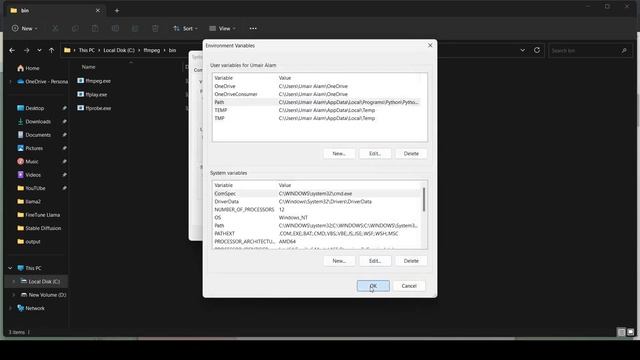The height and width of the screenshot is (360, 640).
Task: Click Local Disk (C:) in breadcrumb
Action: (x=119, y=50)
